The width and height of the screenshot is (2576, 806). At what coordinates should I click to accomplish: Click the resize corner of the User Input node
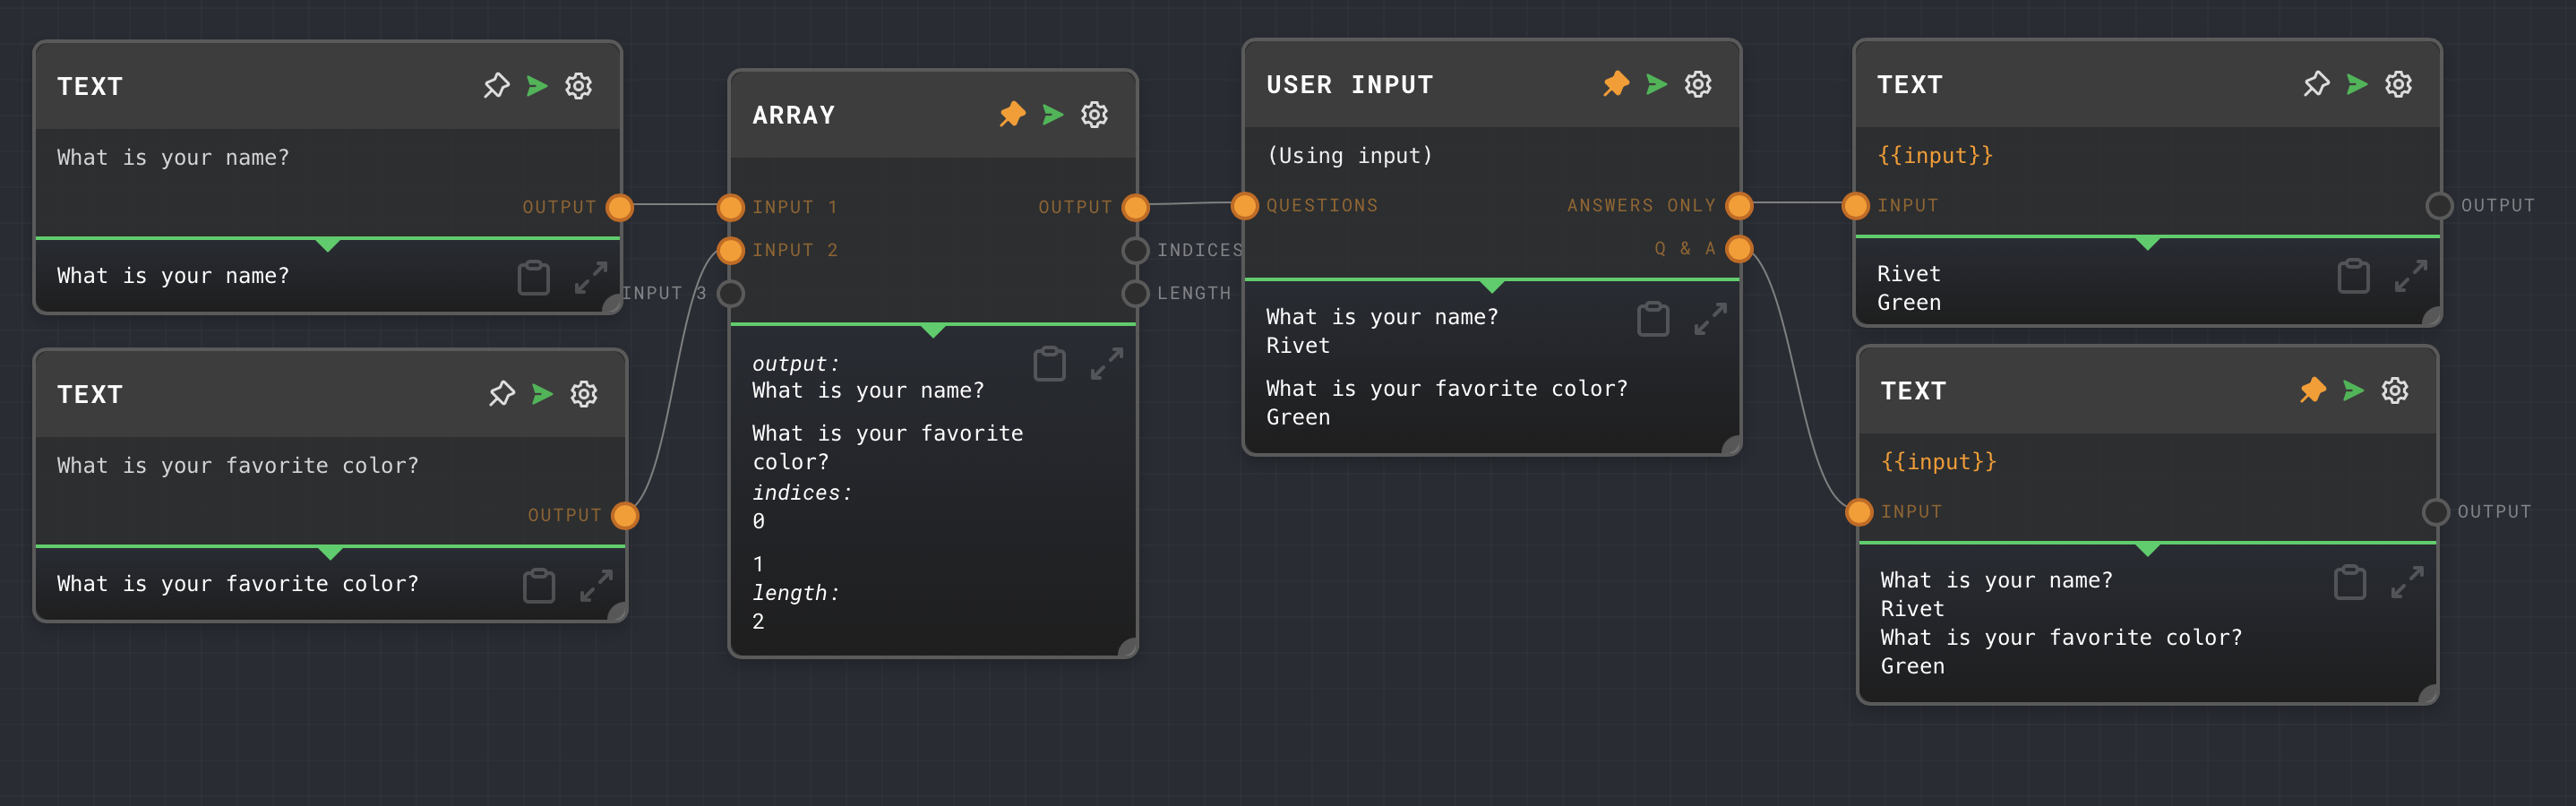tap(1732, 446)
